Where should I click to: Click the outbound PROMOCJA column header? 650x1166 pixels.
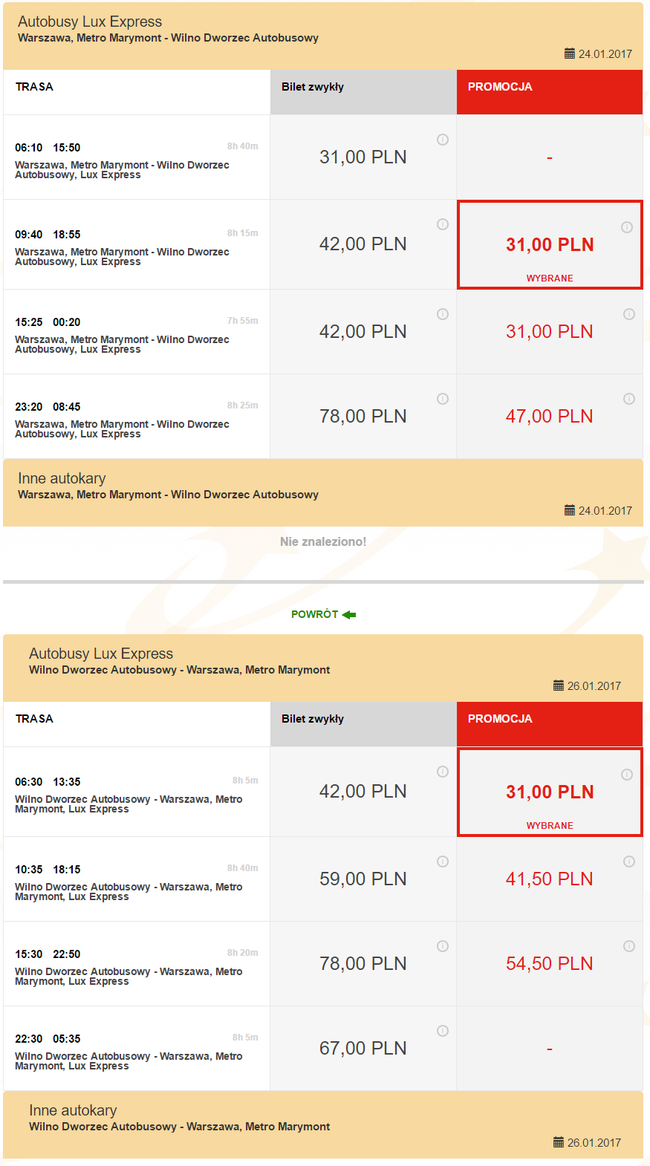(550, 92)
